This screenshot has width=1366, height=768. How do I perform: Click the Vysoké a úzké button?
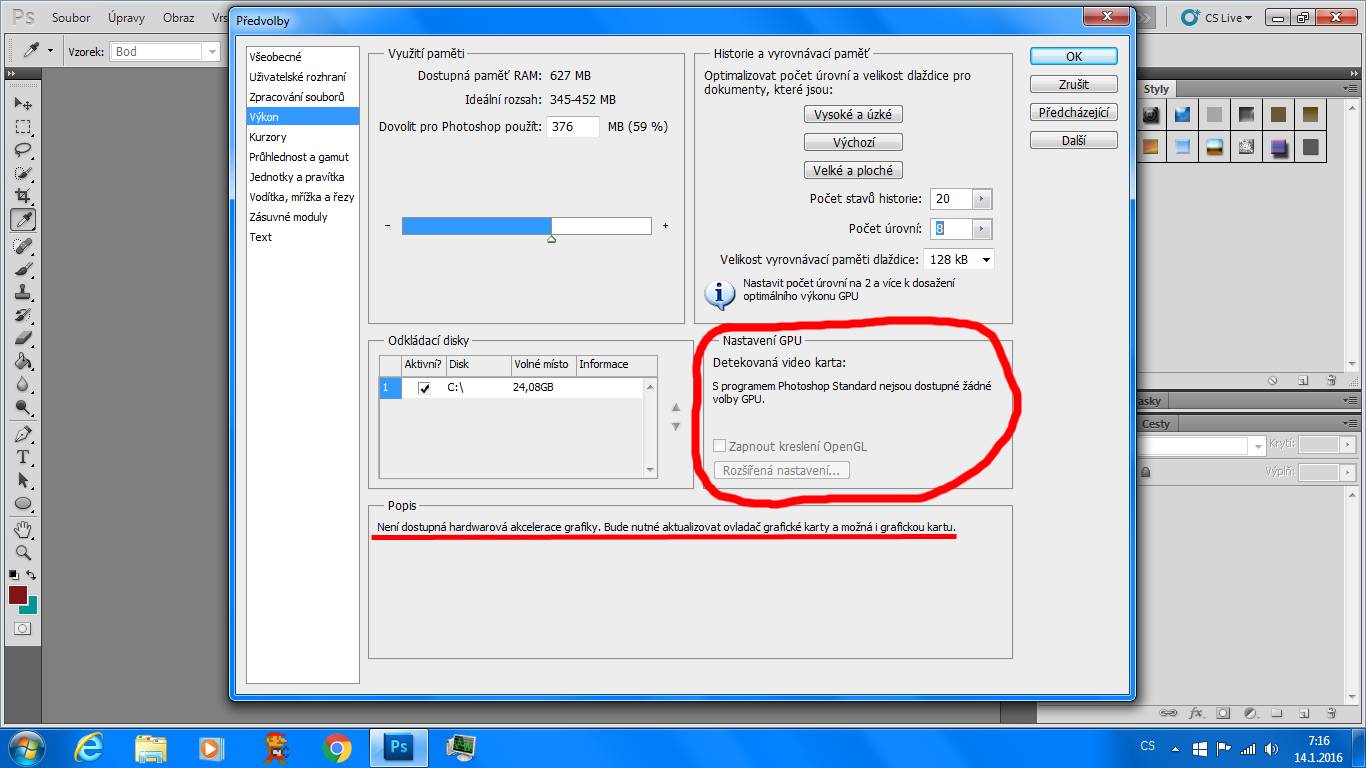[x=853, y=115]
